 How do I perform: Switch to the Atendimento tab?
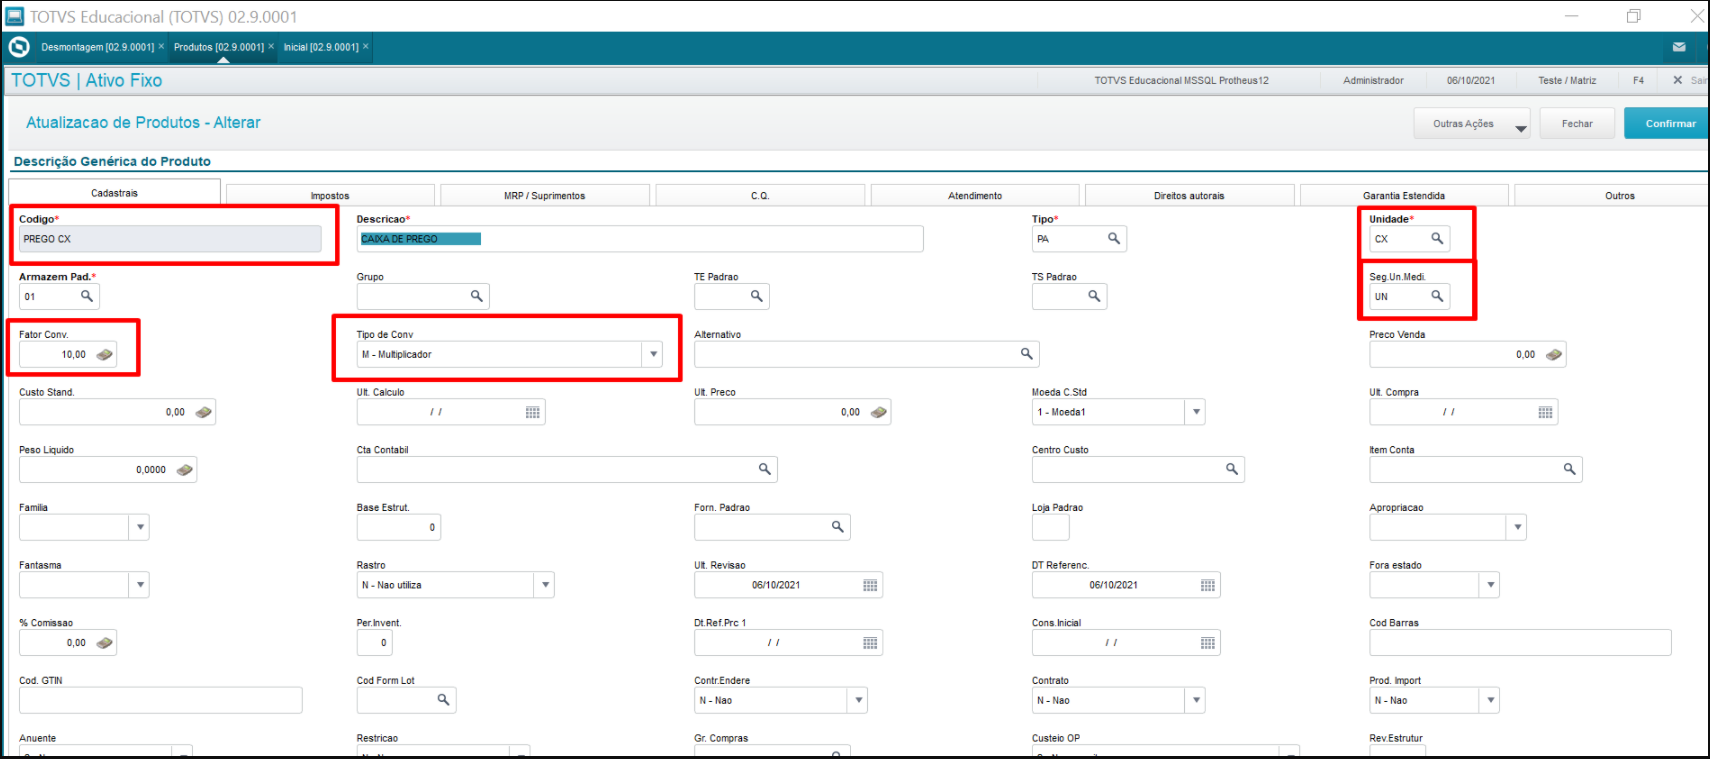coord(975,195)
